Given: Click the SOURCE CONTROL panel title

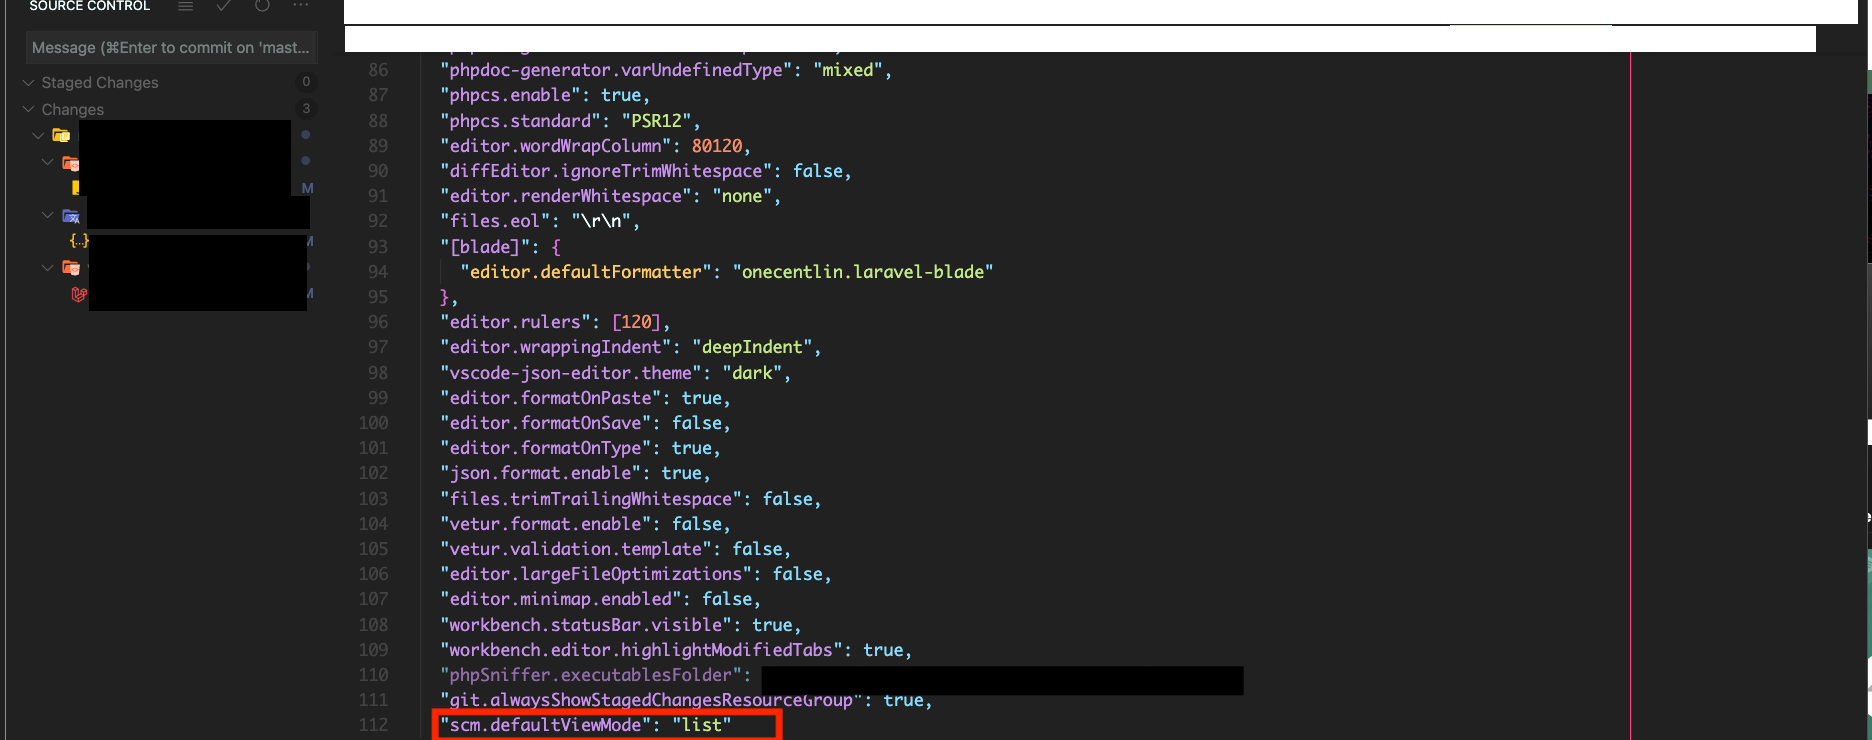Looking at the screenshot, I should click(90, 6).
